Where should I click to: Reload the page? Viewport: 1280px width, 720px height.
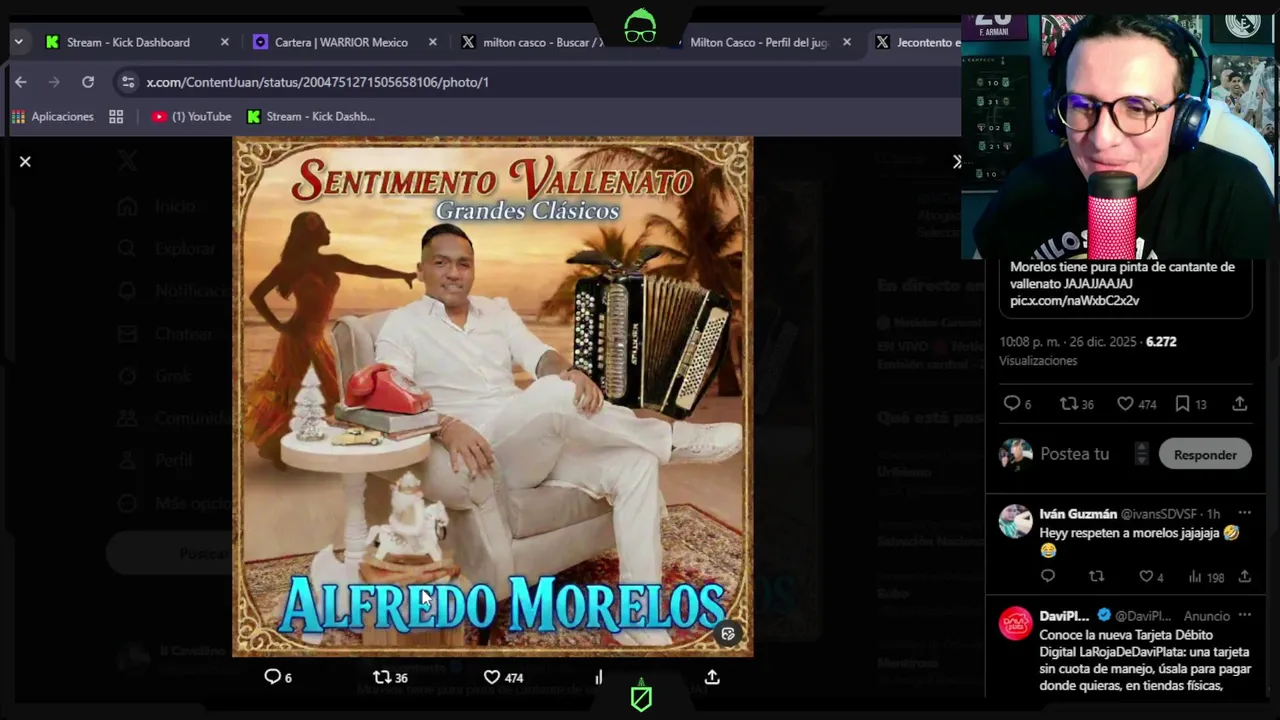coord(88,82)
